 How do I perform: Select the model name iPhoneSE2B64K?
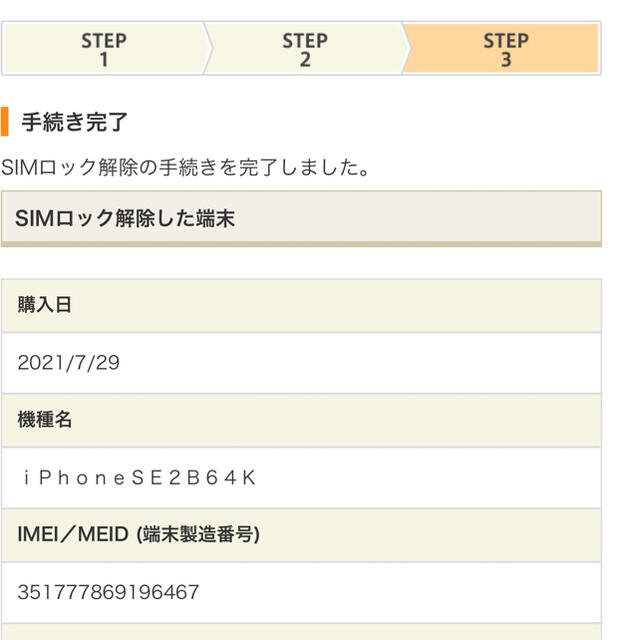coord(140,478)
